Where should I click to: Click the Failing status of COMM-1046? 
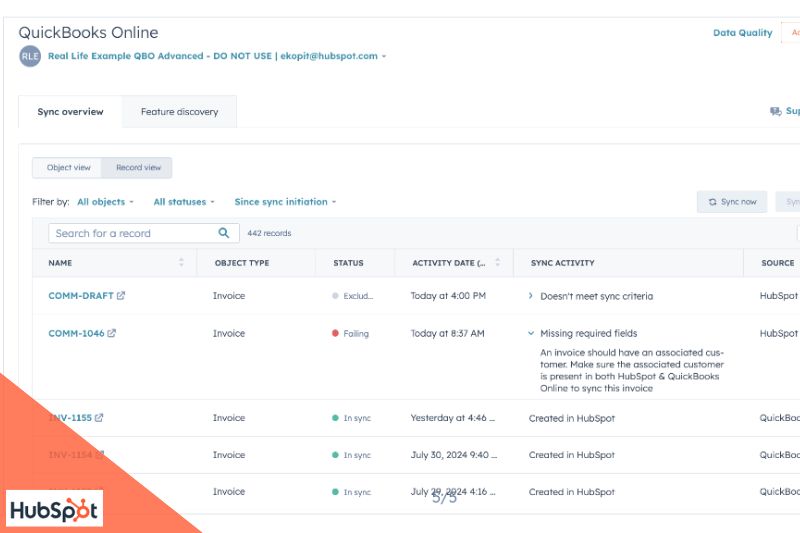(351, 334)
